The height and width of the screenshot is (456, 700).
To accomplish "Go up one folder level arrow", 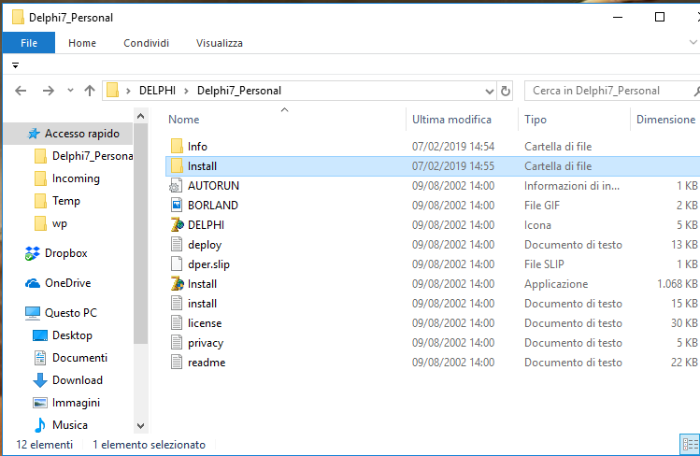I will [x=89, y=91].
